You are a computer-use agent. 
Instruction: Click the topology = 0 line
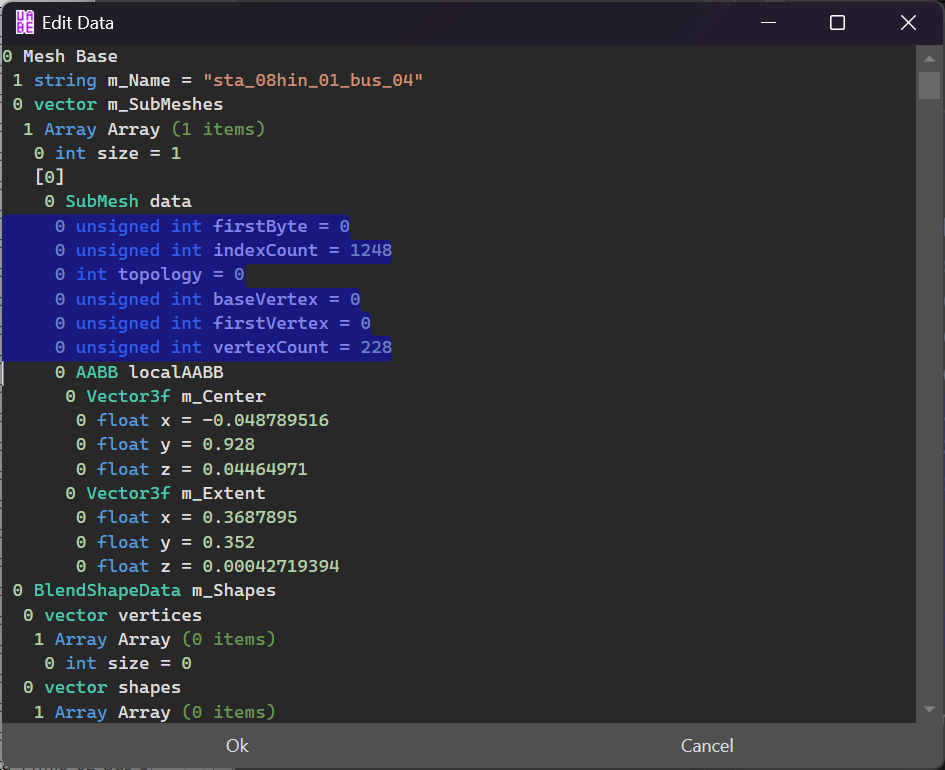(x=149, y=274)
